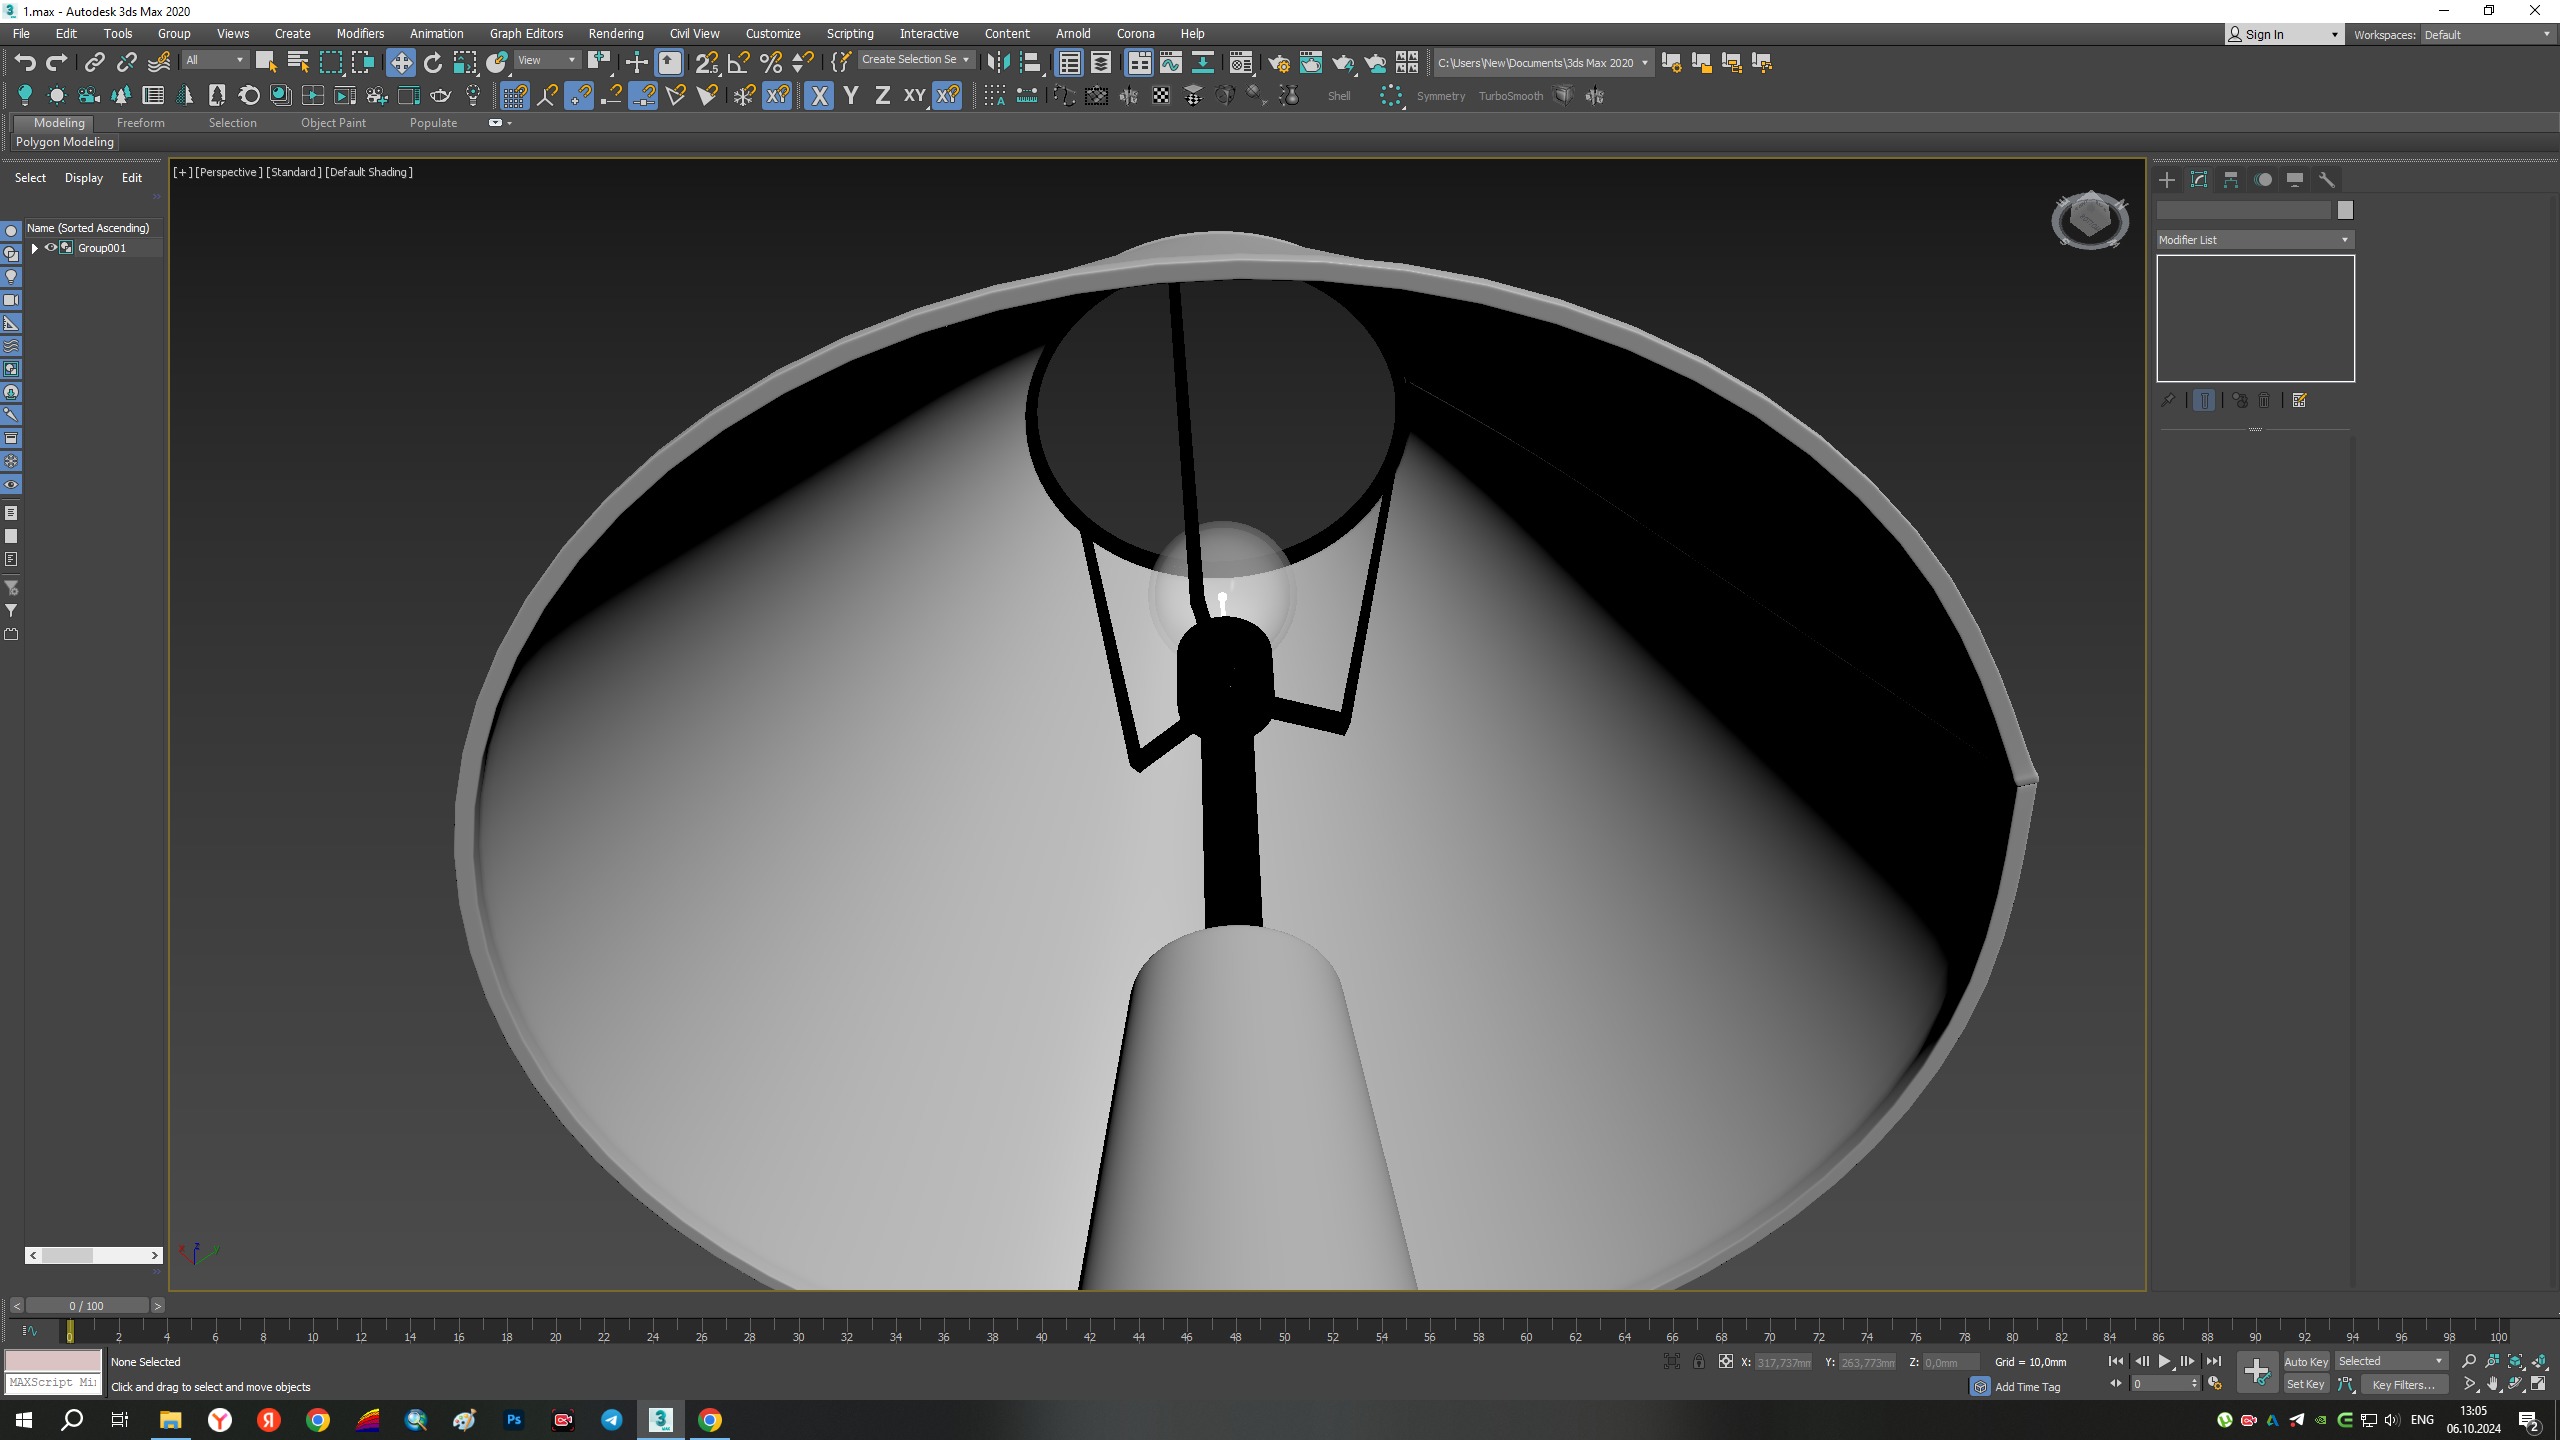Open the key filter Selected dropdown
Image resolution: width=2560 pixels, height=1440 pixels.
point(2390,1361)
